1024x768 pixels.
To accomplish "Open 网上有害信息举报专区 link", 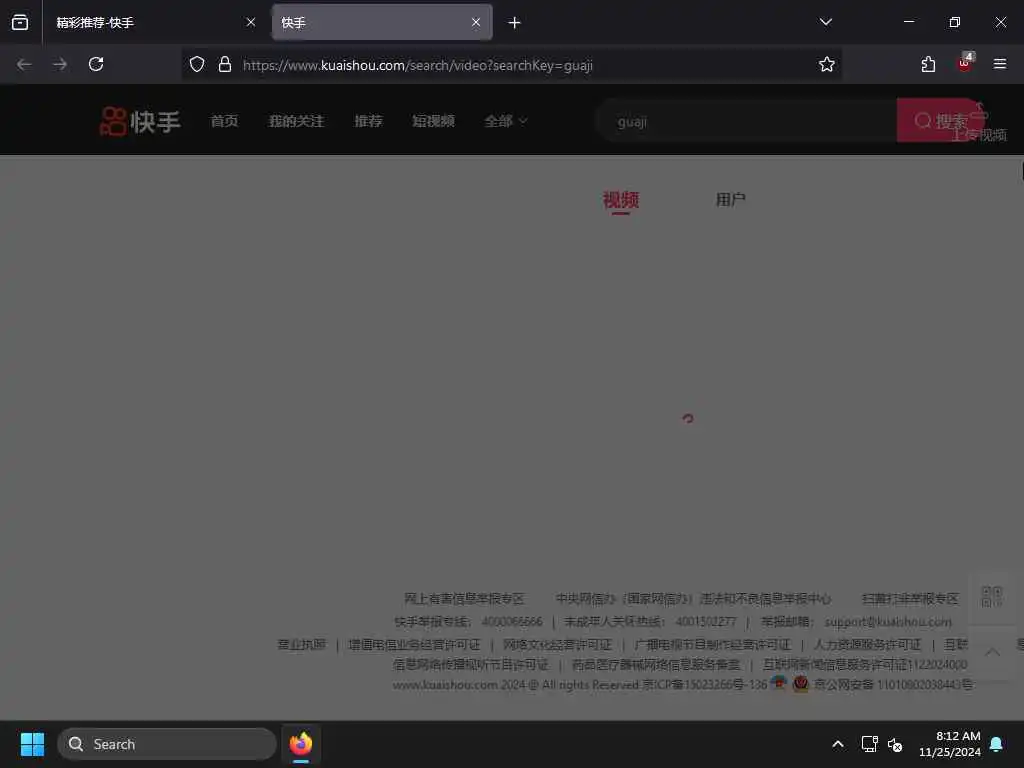I will coord(464,599).
